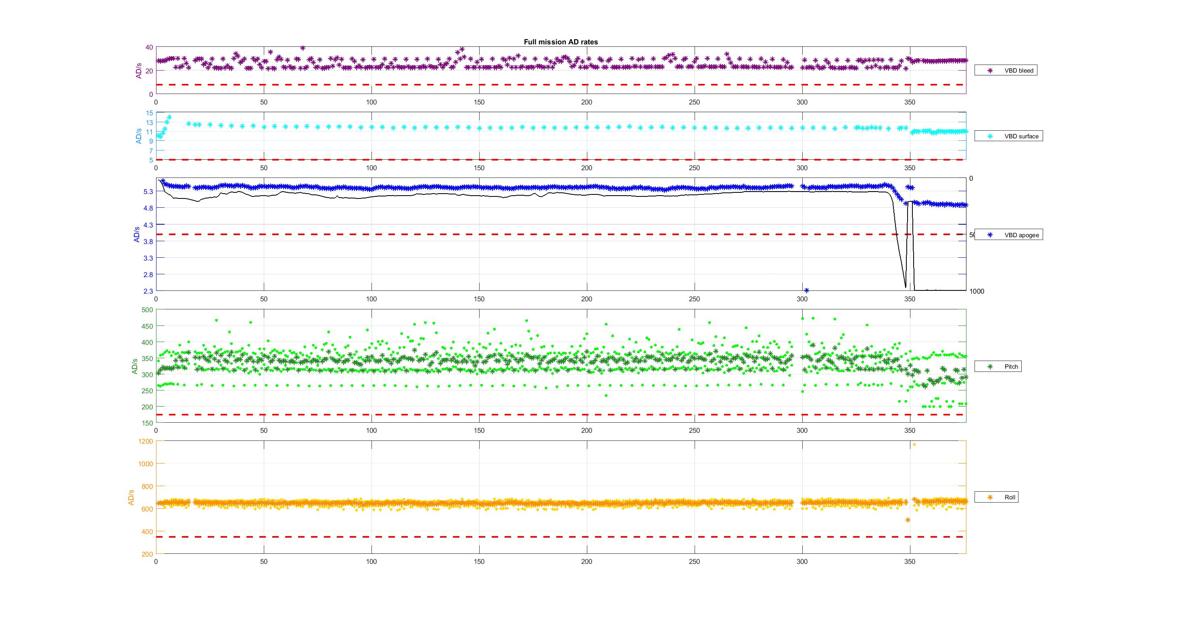Screen dimensions: 1200x622
Task: Click the 450 y-axis tick in Pitch plot
Action: click(x=147, y=326)
